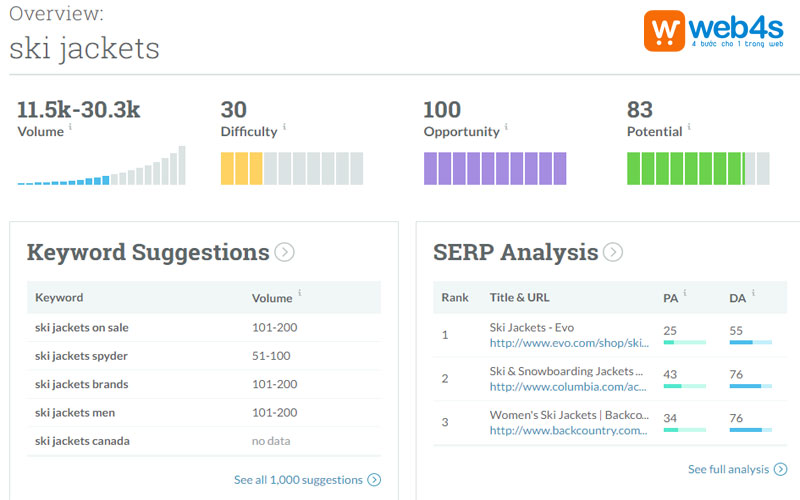Sort by the Keyword column header
The width and height of the screenshot is (800, 500).
coord(59,298)
